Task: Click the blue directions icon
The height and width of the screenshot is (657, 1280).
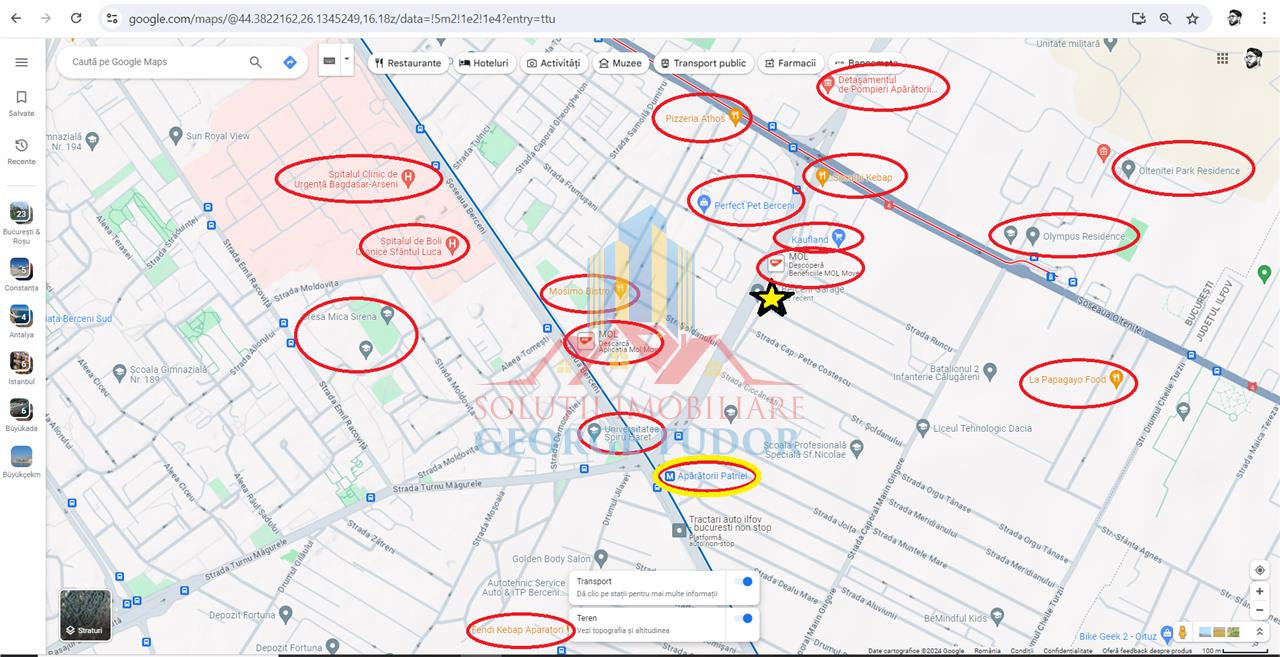Action: point(290,62)
